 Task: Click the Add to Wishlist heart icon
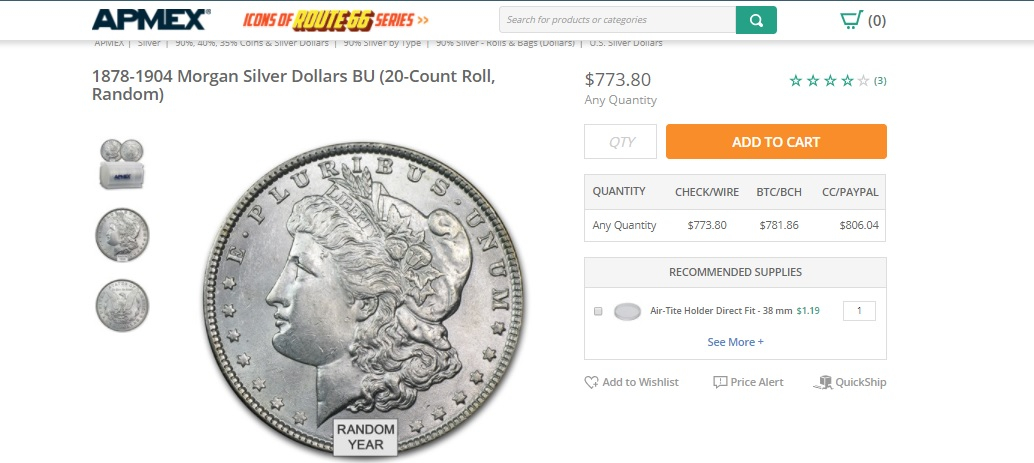click(591, 382)
